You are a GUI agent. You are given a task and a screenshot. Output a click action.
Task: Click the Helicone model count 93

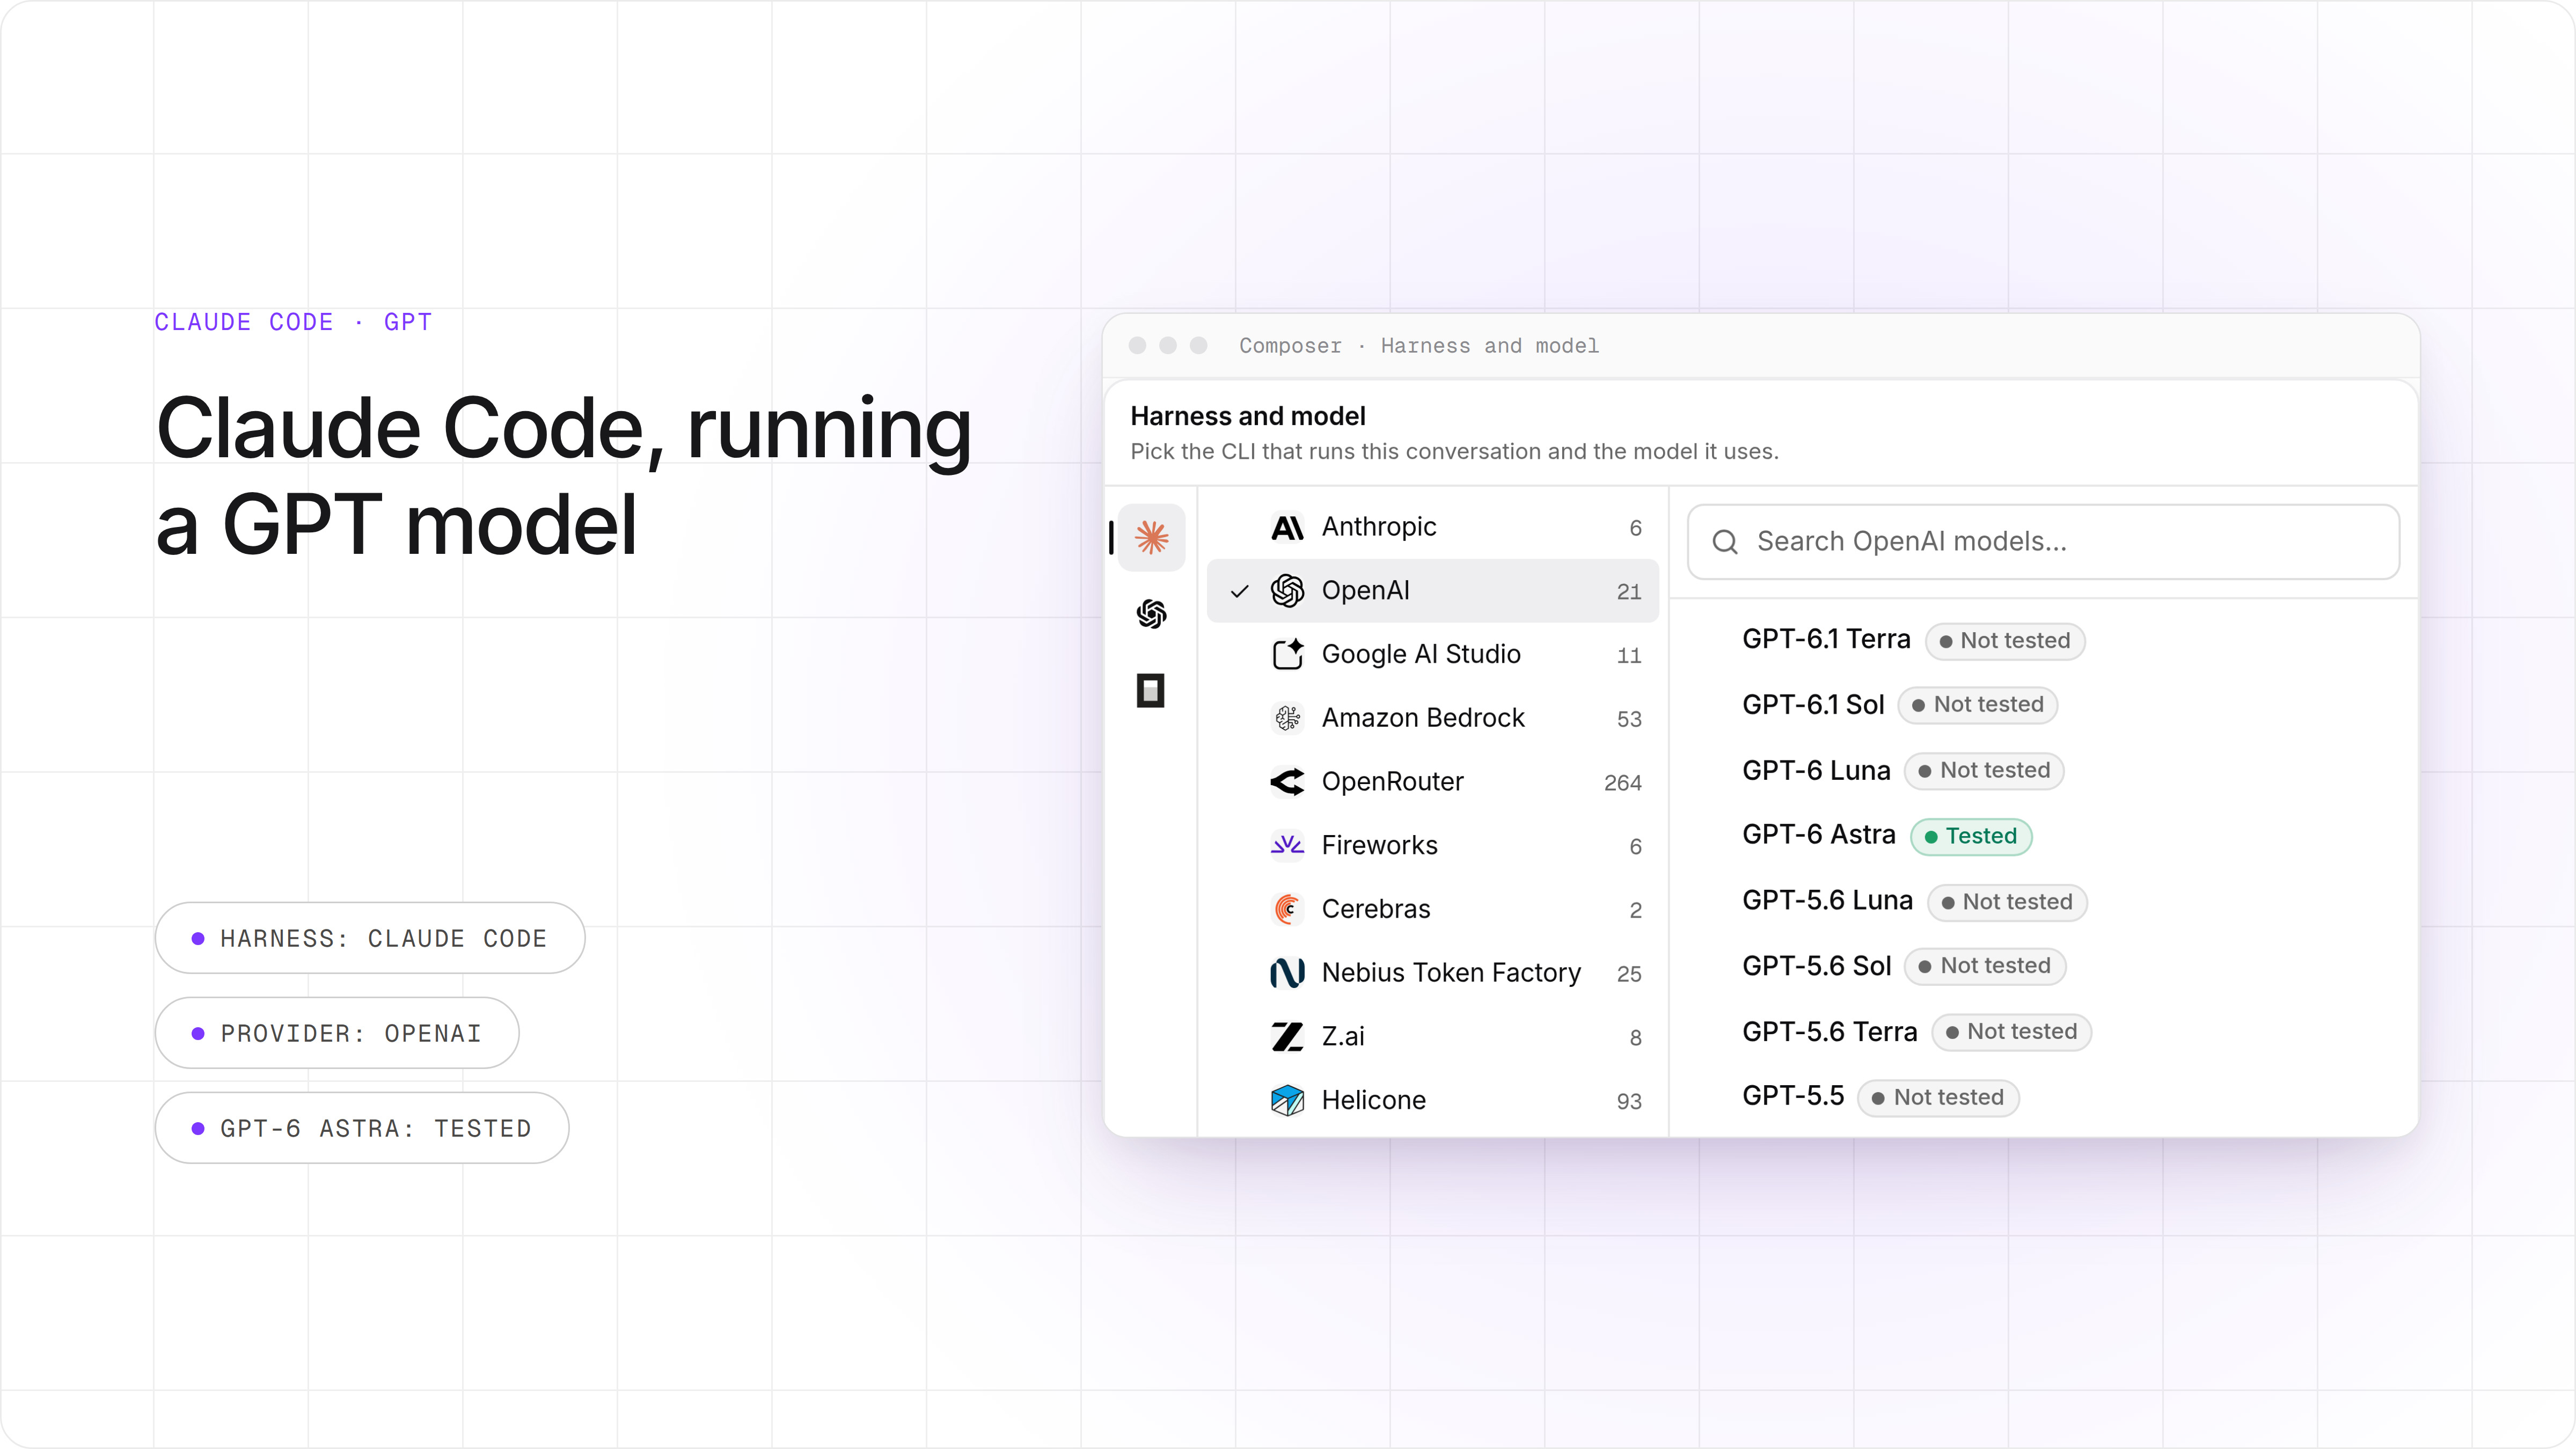point(1629,1101)
